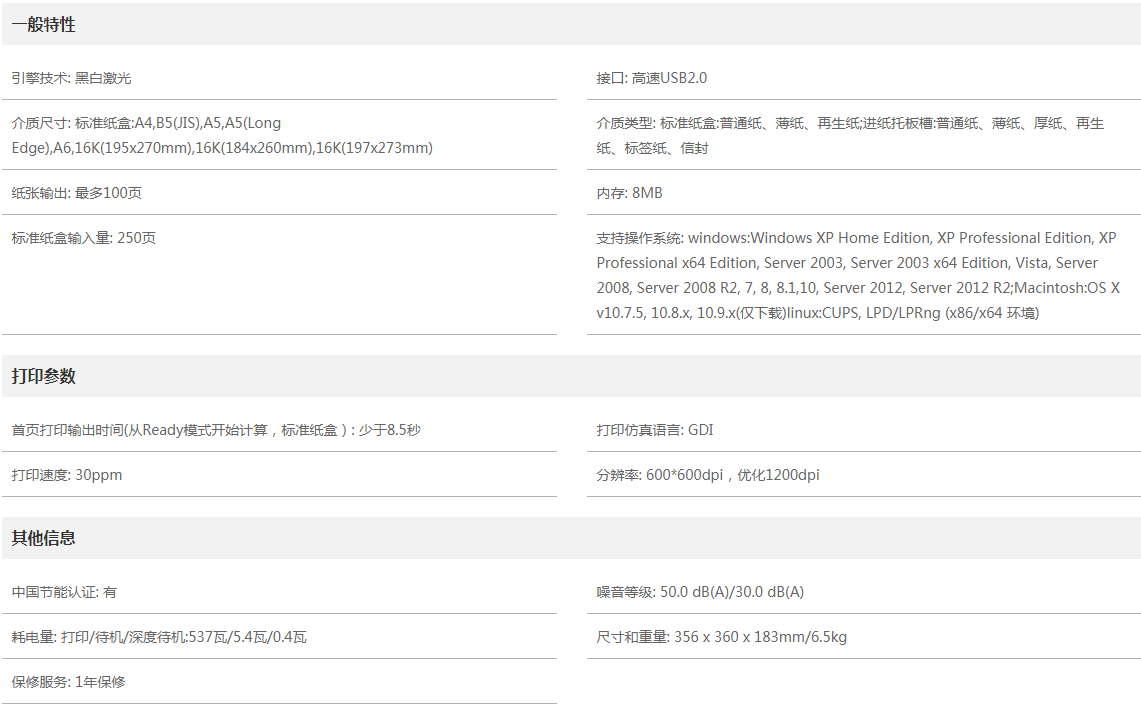Click the 尺寸和重量 dimensions entry
Image resolution: width=1141 pixels, height=709 pixels.
pos(721,637)
